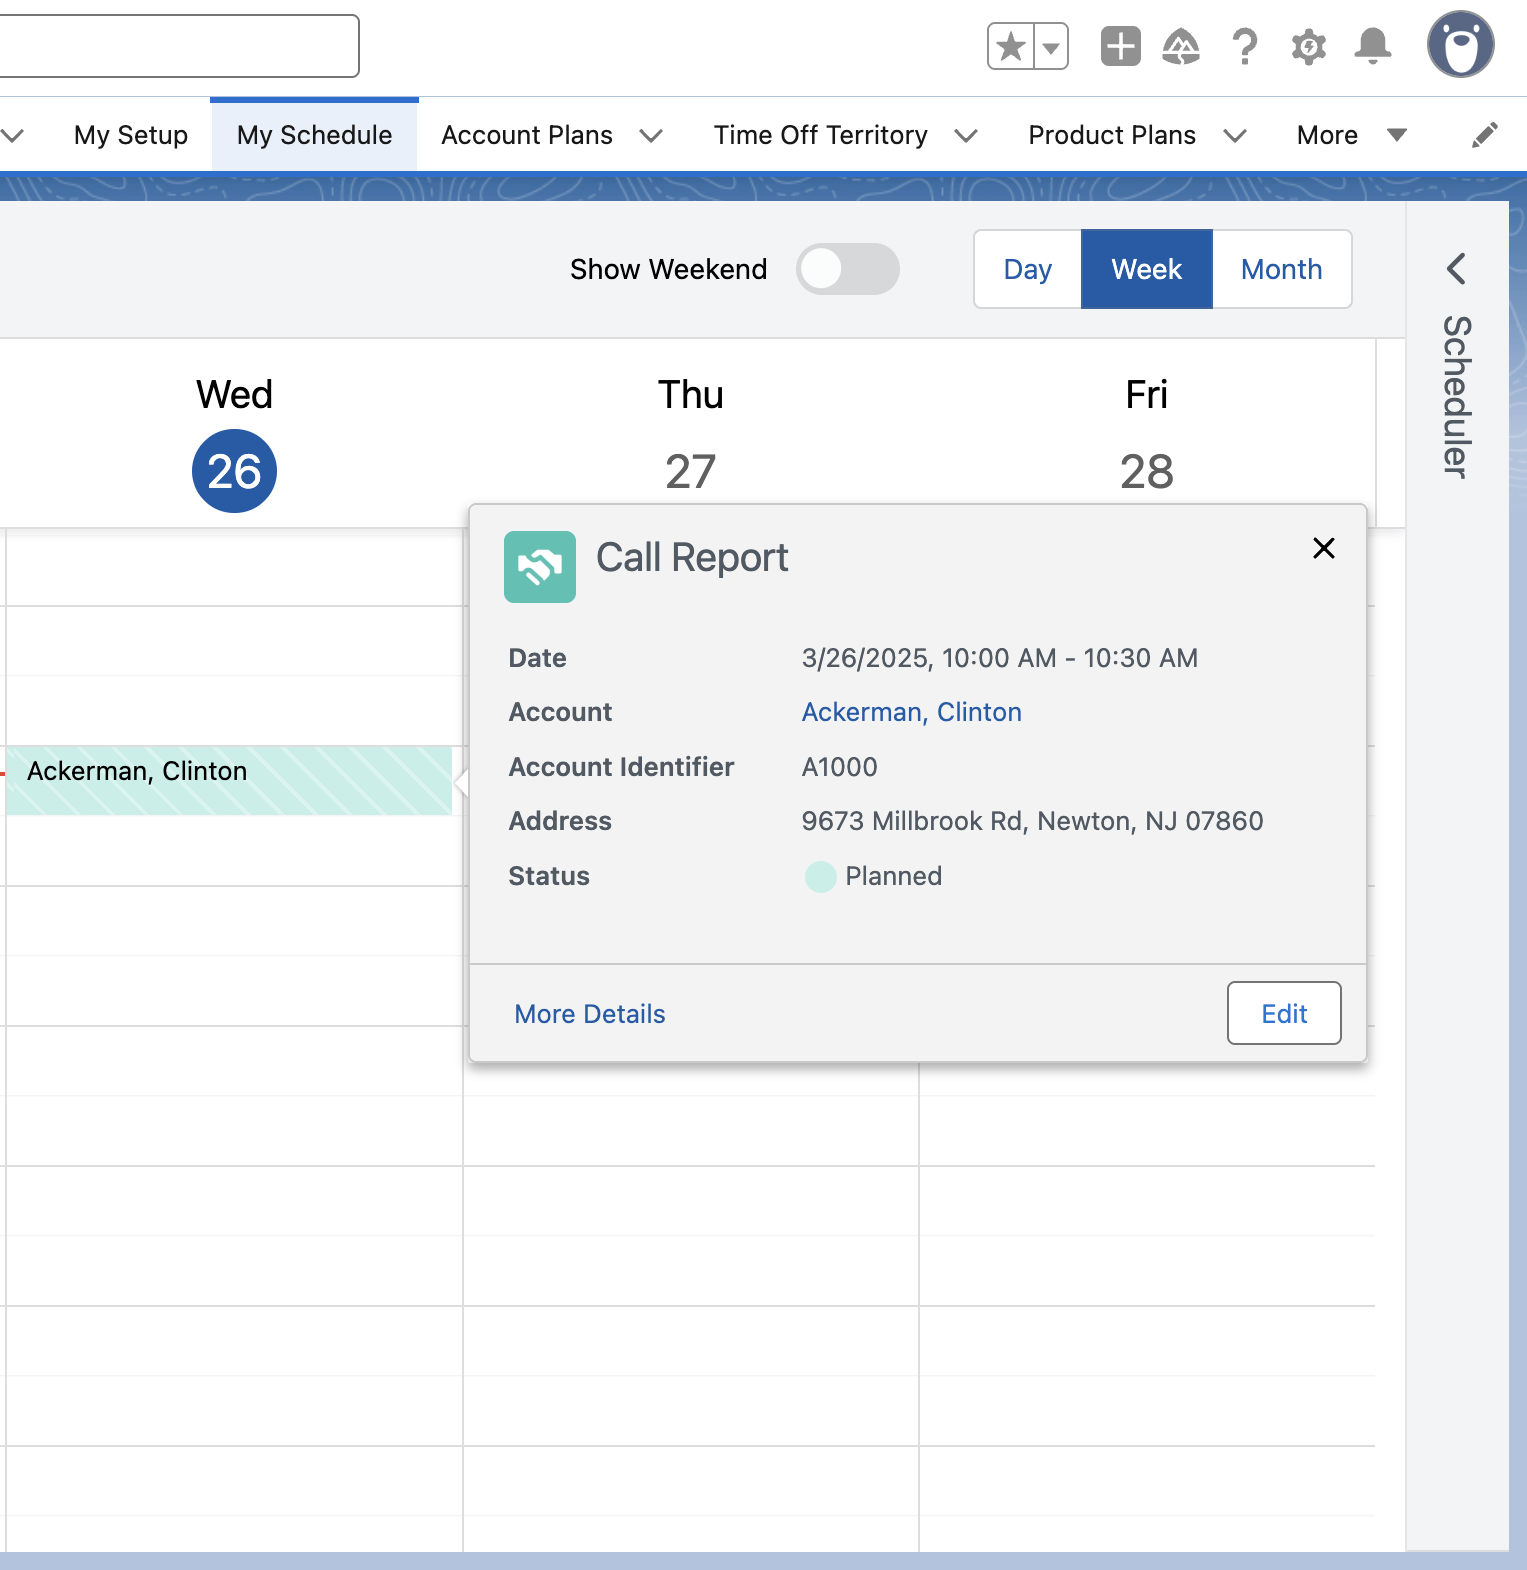Click the help question mark icon

[1245, 47]
